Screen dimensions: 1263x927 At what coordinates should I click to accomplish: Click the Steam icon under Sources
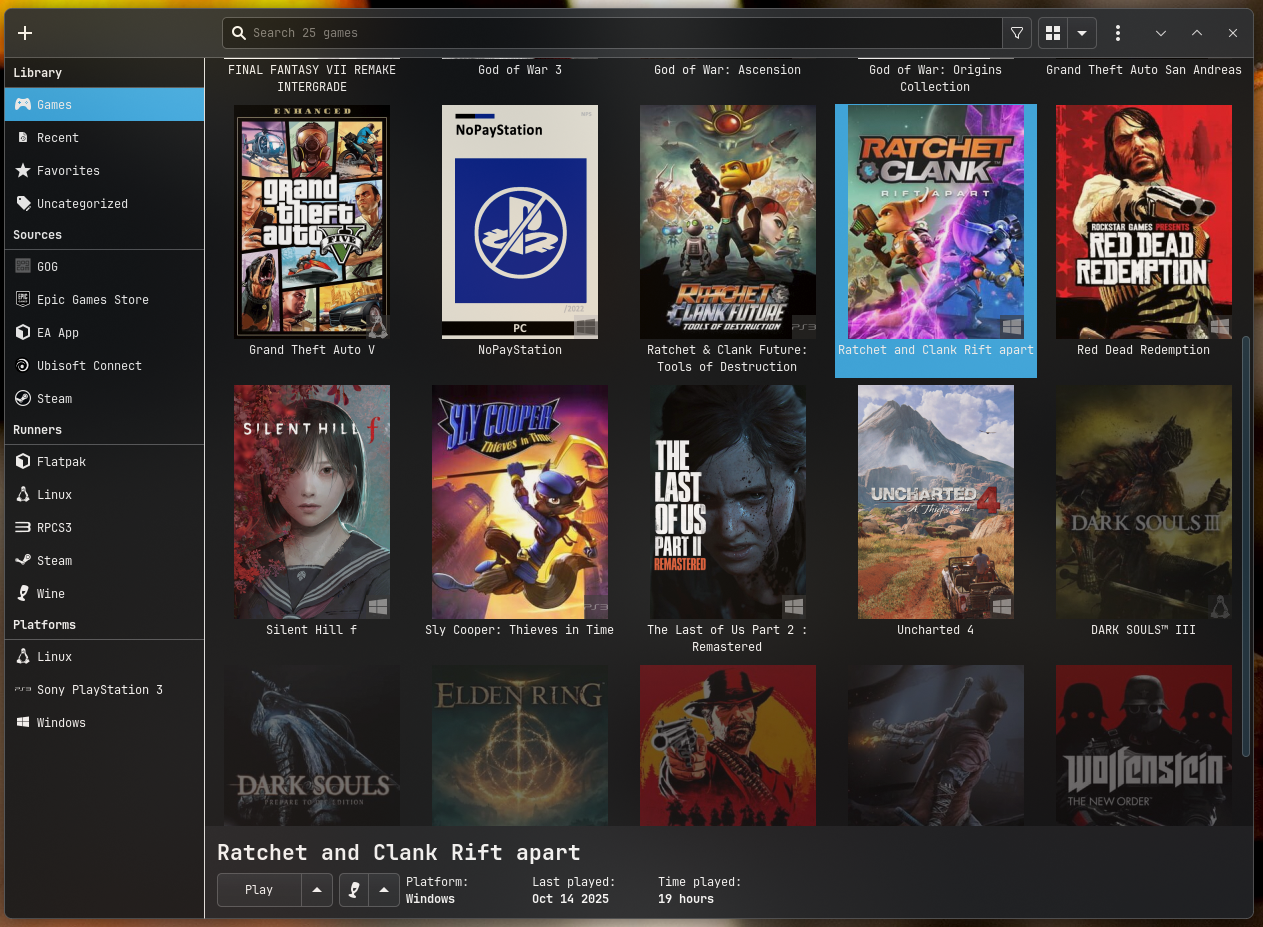[x=23, y=398]
